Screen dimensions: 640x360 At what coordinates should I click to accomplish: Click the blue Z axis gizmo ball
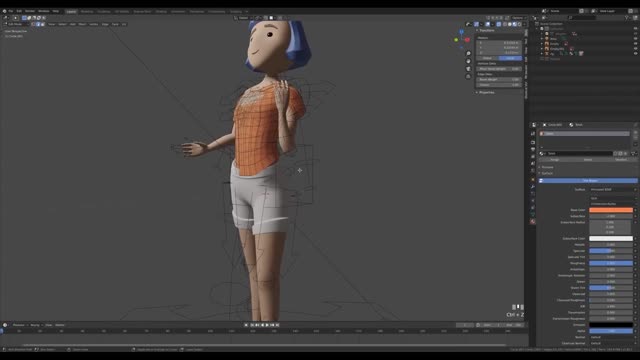[462, 31]
